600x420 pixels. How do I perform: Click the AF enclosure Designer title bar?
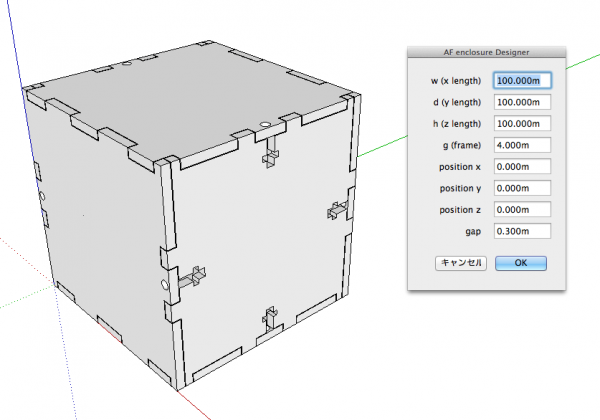tap(487, 50)
